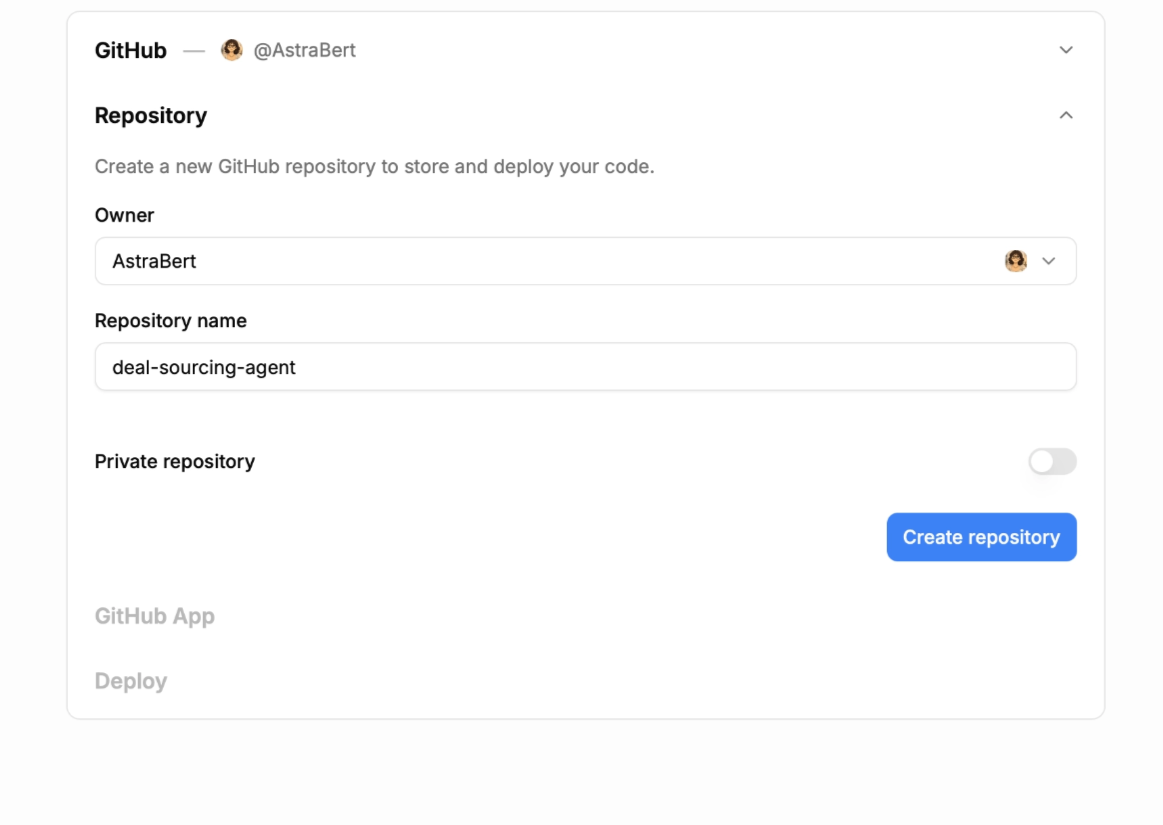1163x825 pixels.
Task: Click the Repository name label
Action: [x=171, y=321]
